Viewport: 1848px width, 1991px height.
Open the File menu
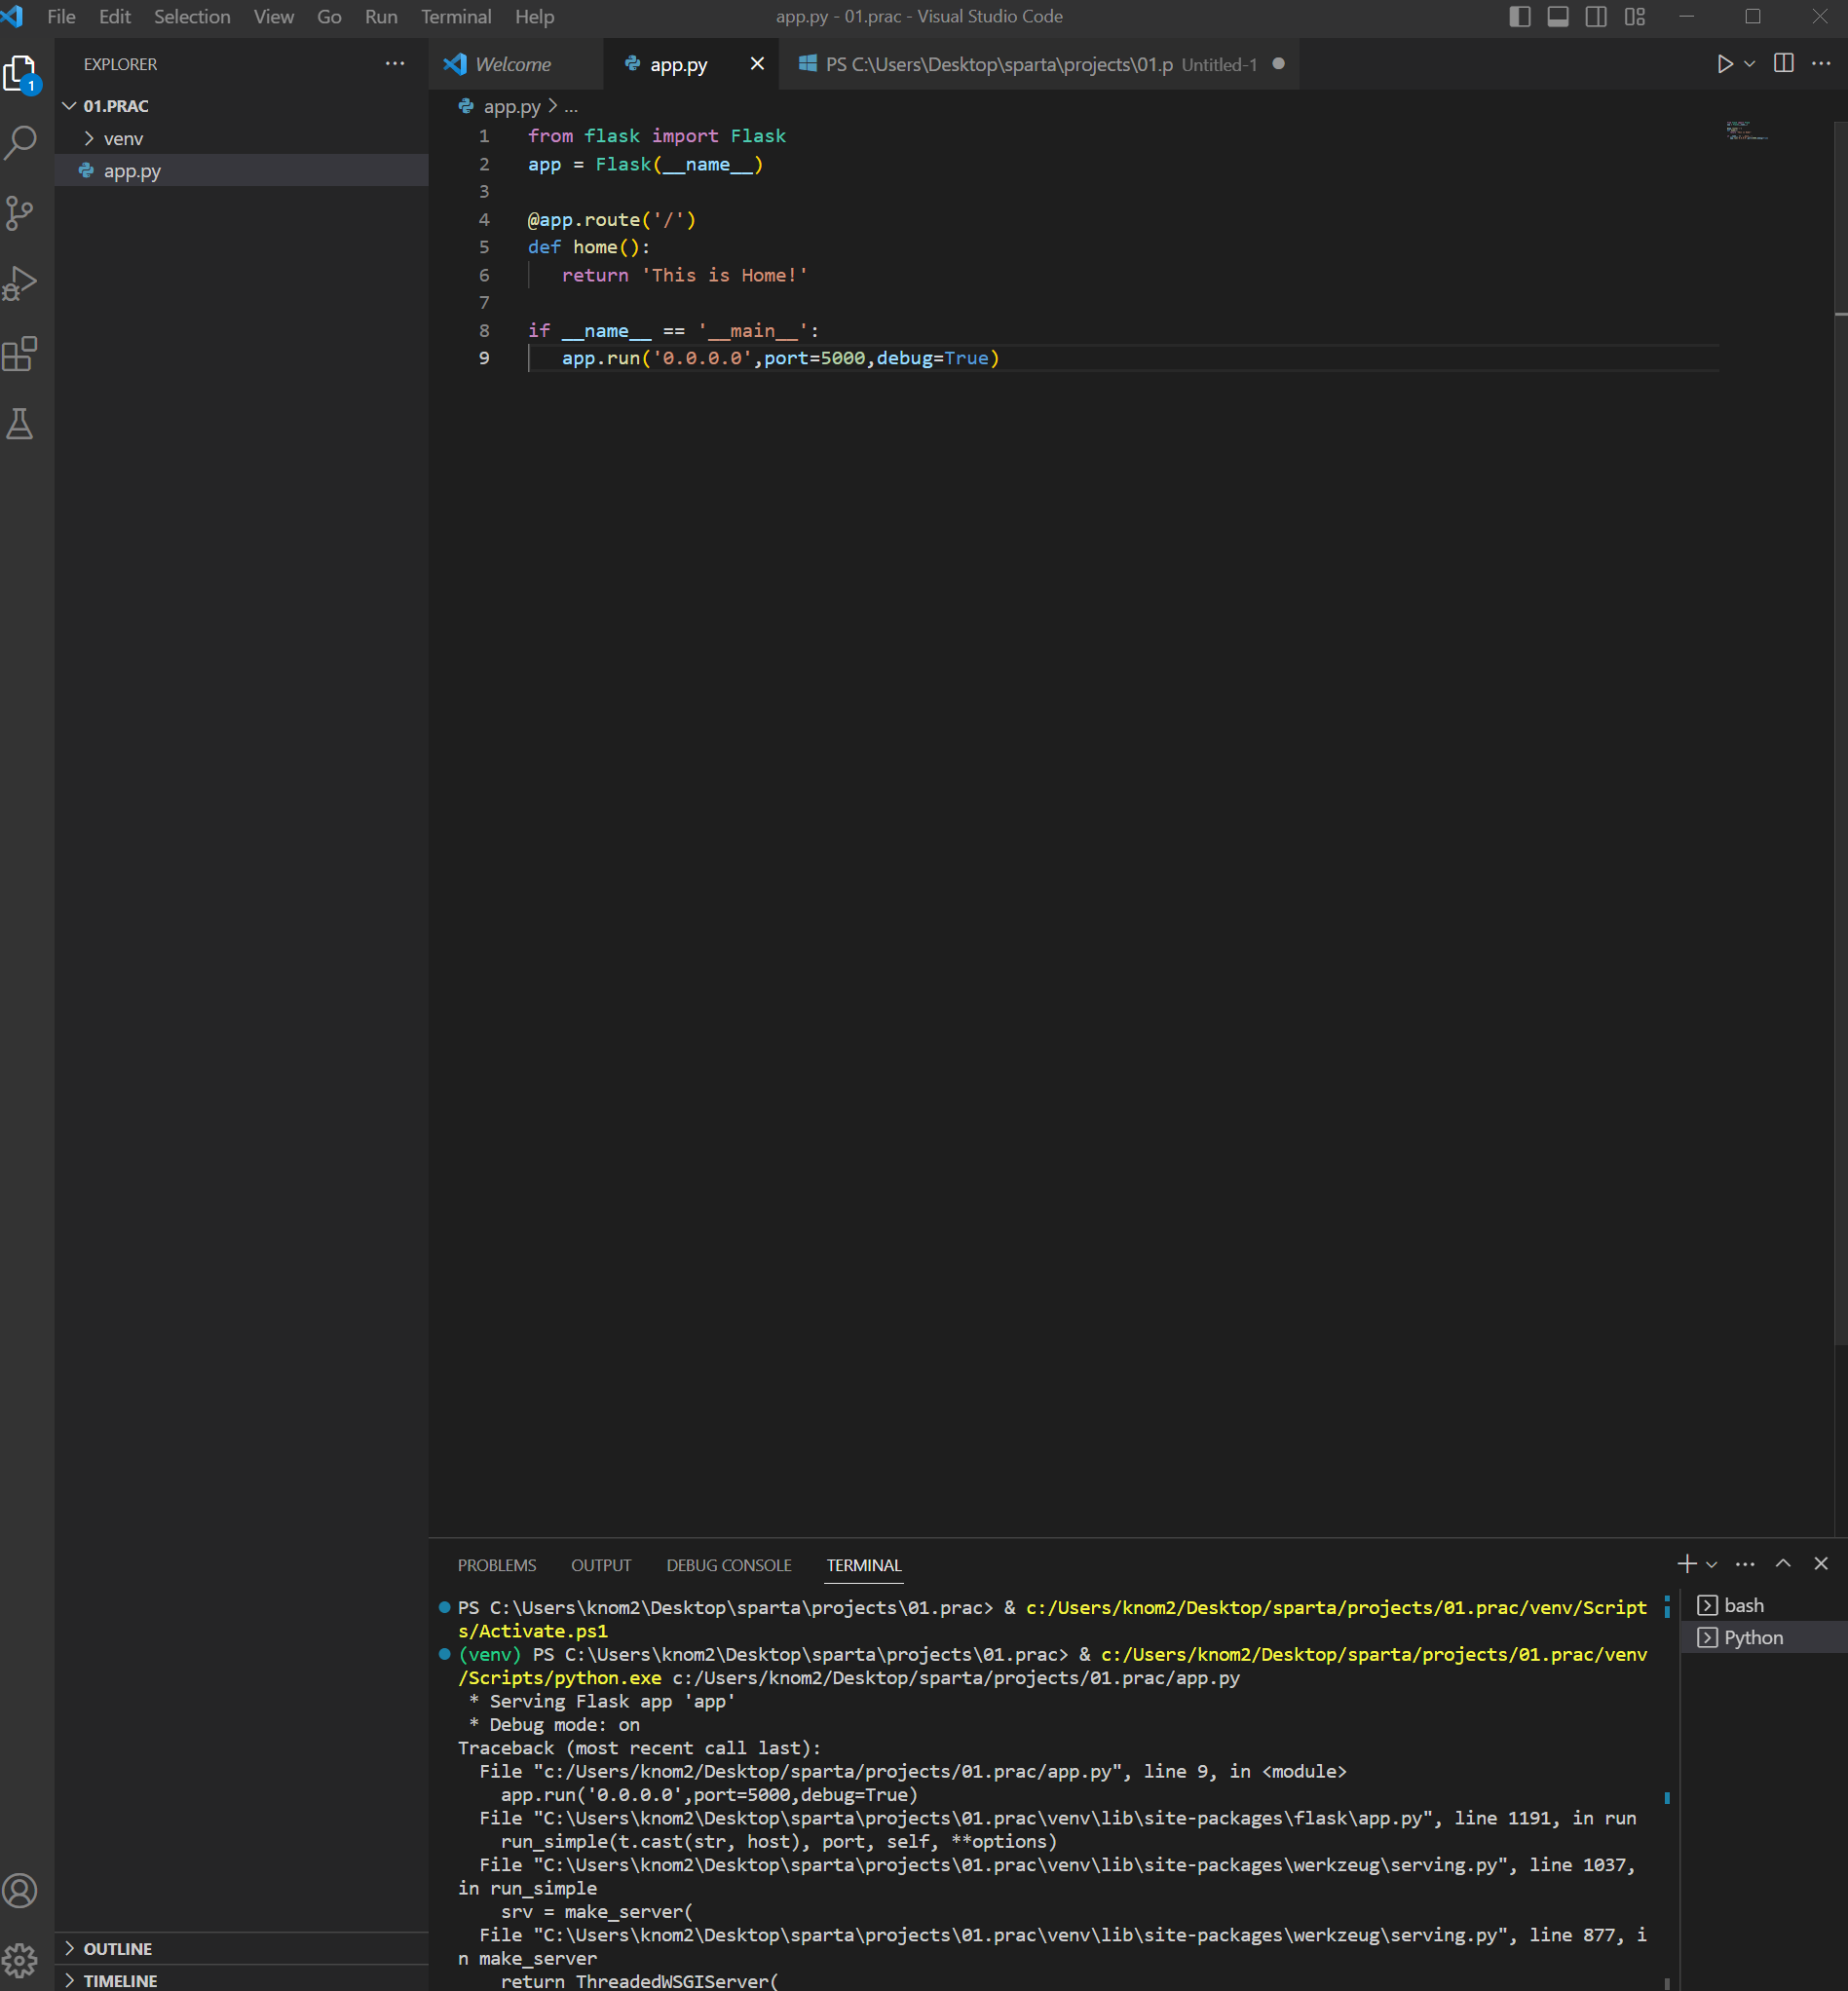61,17
